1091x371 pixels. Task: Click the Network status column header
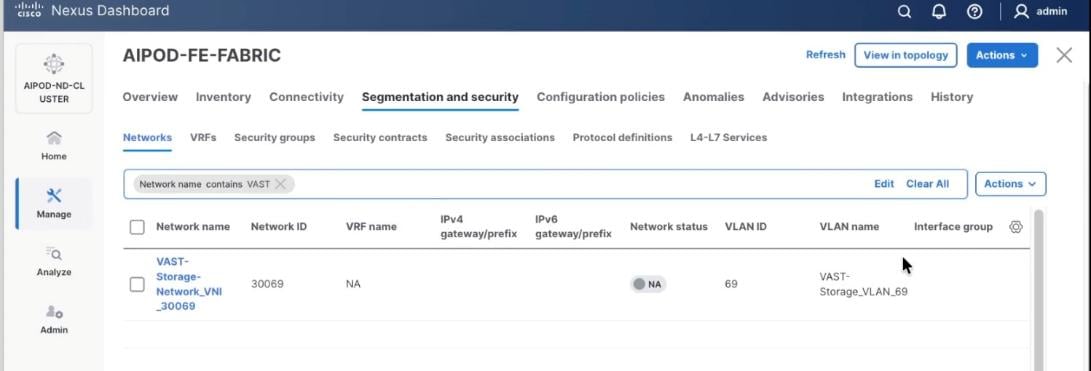pos(669,226)
